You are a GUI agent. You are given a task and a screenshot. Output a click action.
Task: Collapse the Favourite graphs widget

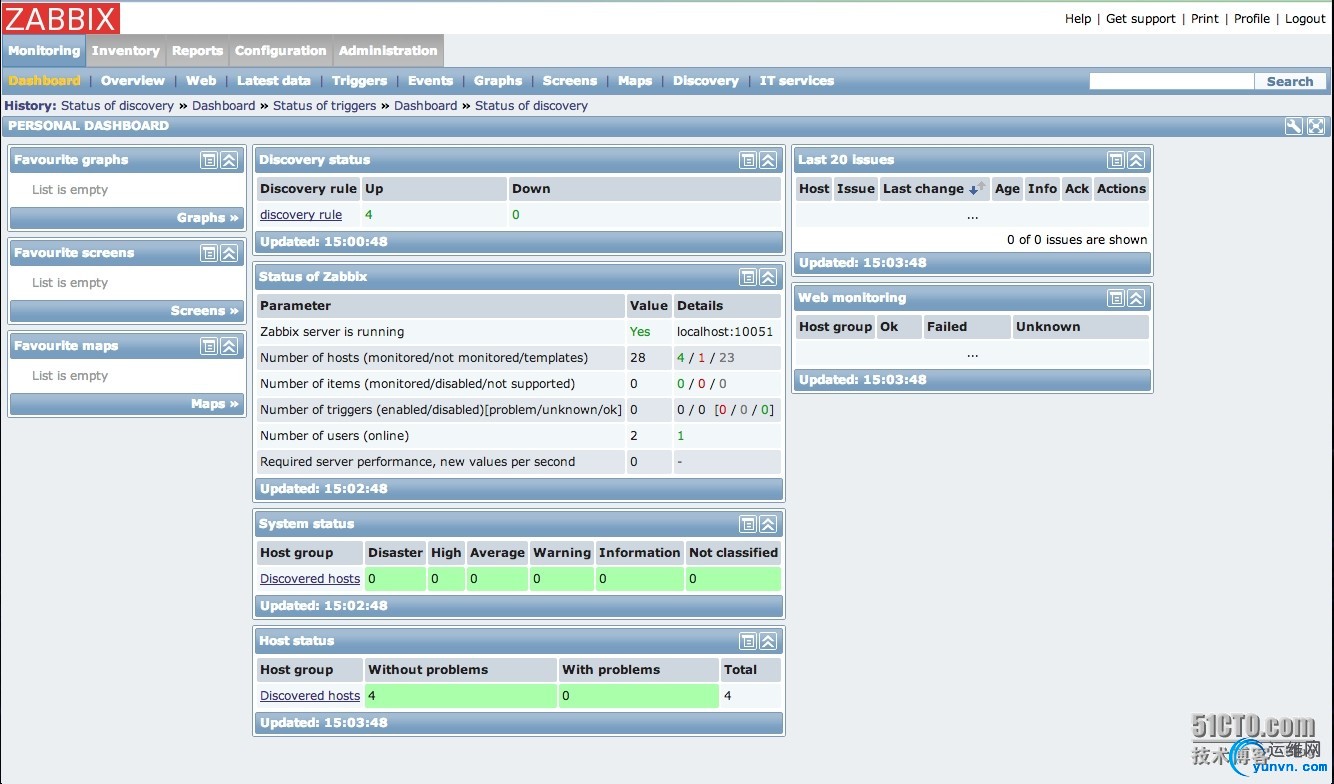point(229,160)
